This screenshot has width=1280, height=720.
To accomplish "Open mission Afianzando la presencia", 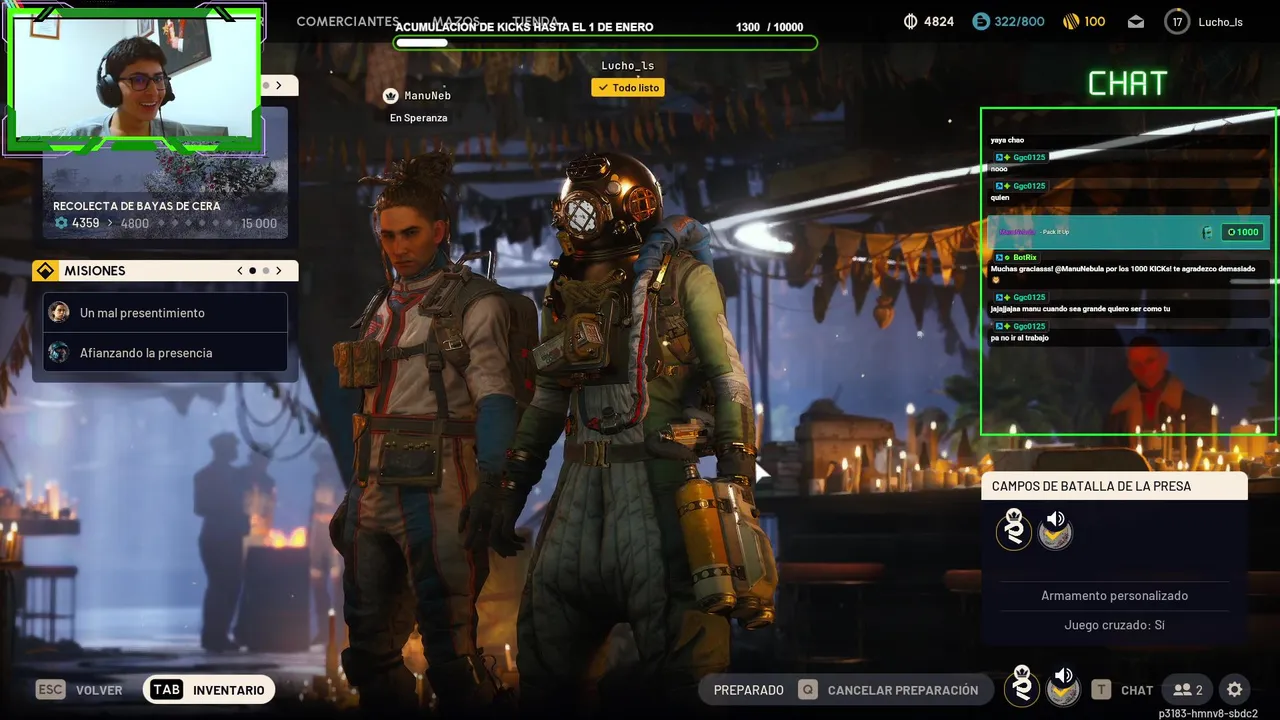I will (x=165, y=352).
